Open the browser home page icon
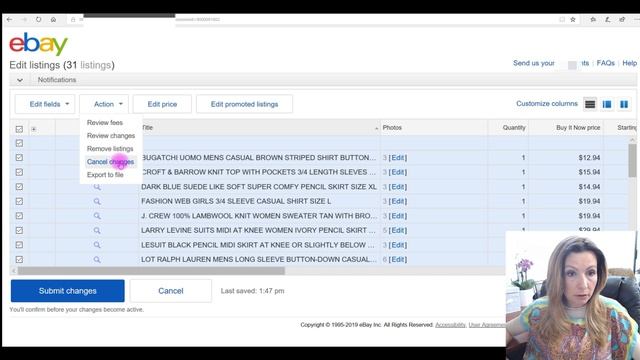This screenshot has height=360, width=640. pos(53,19)
